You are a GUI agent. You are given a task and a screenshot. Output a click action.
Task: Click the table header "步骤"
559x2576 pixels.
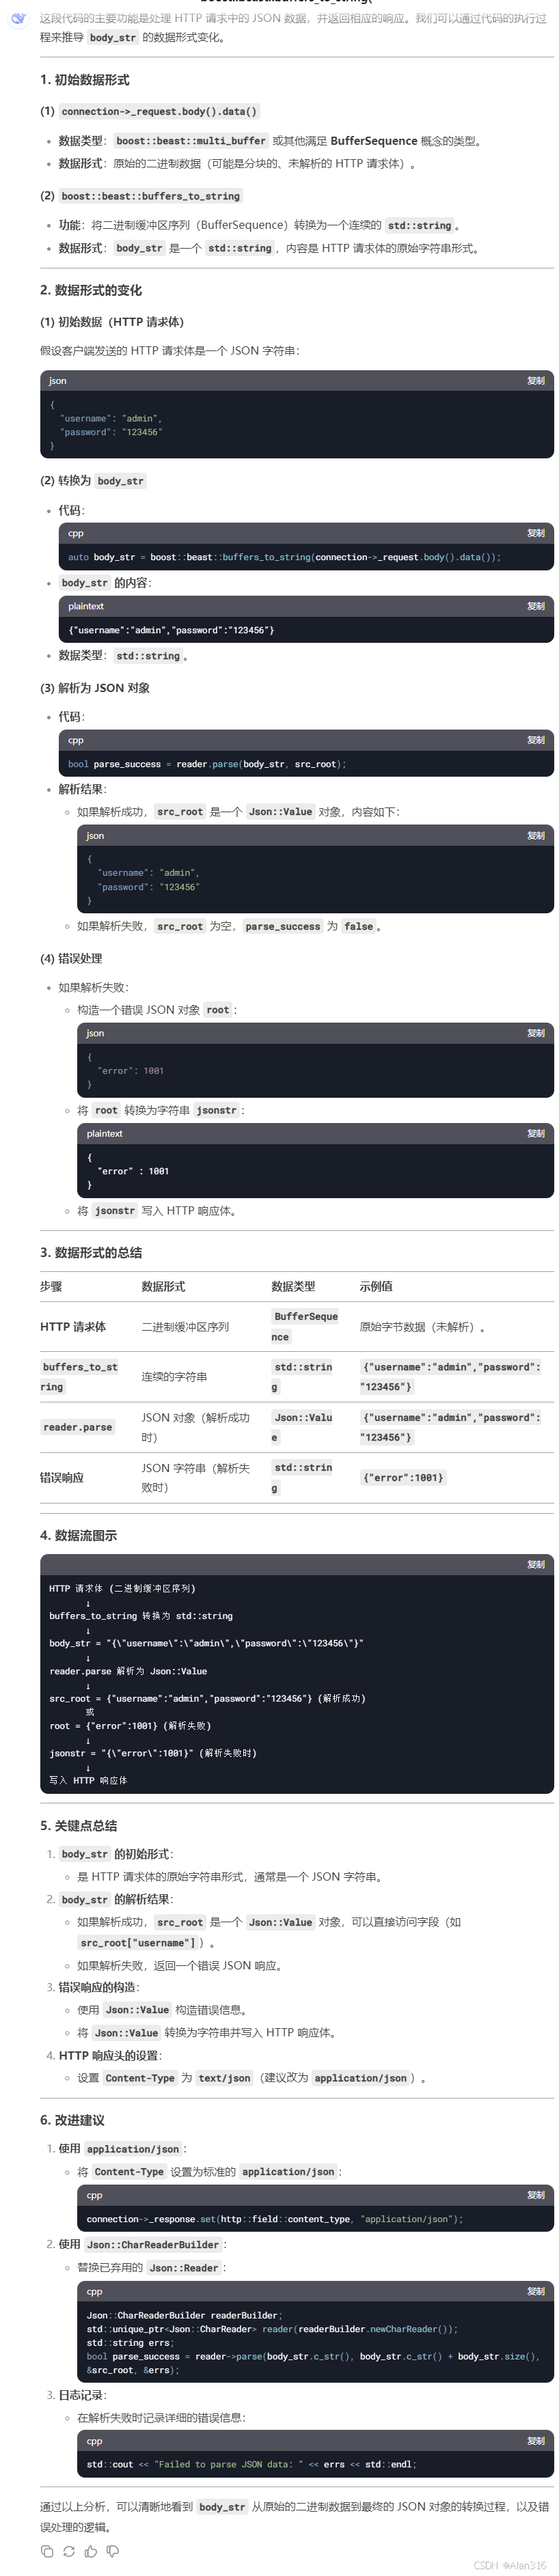click(x=51, y=1286)
